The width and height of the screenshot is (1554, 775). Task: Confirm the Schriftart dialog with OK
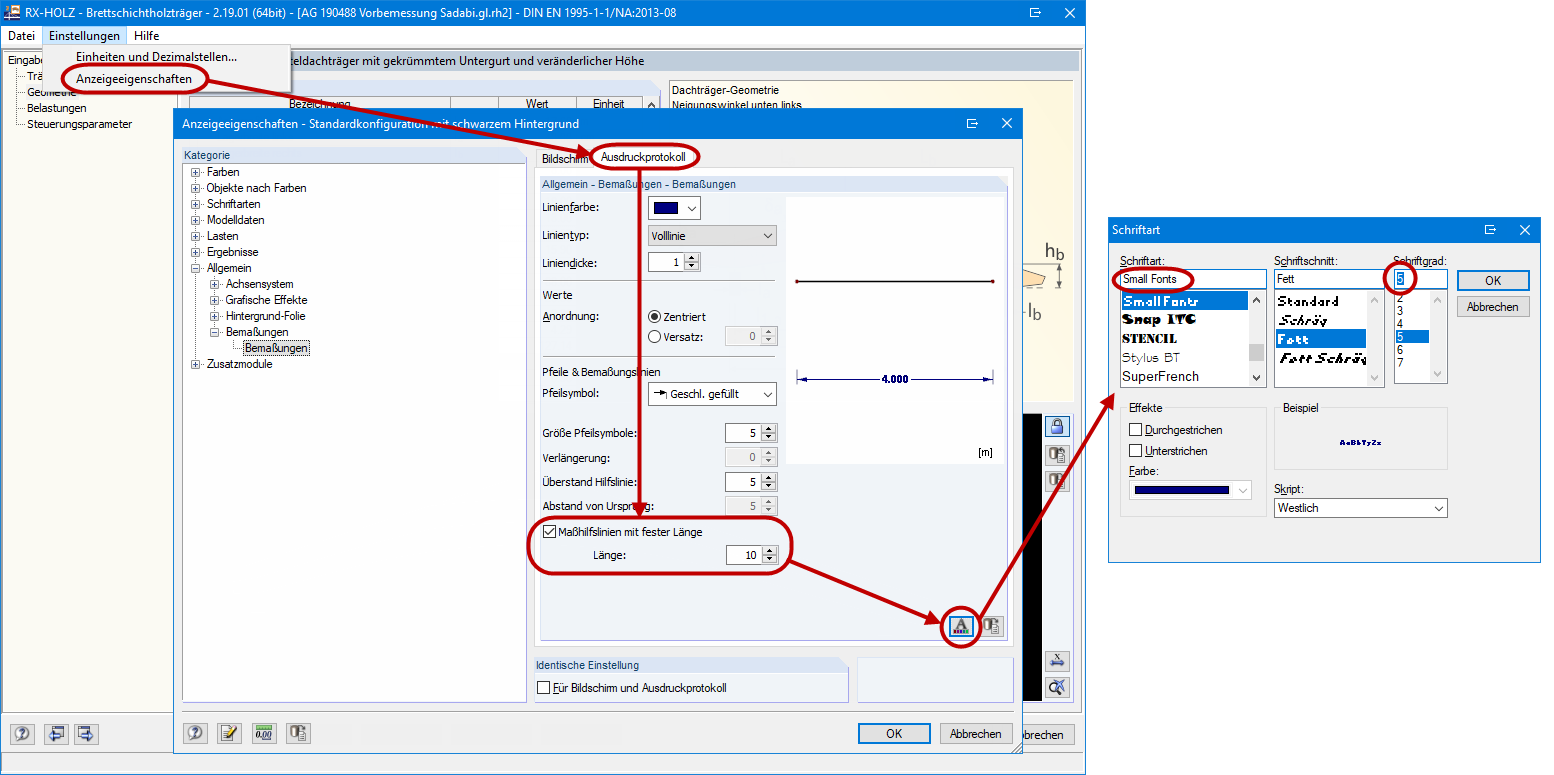pyautogui.click(x=1493, y=280)
